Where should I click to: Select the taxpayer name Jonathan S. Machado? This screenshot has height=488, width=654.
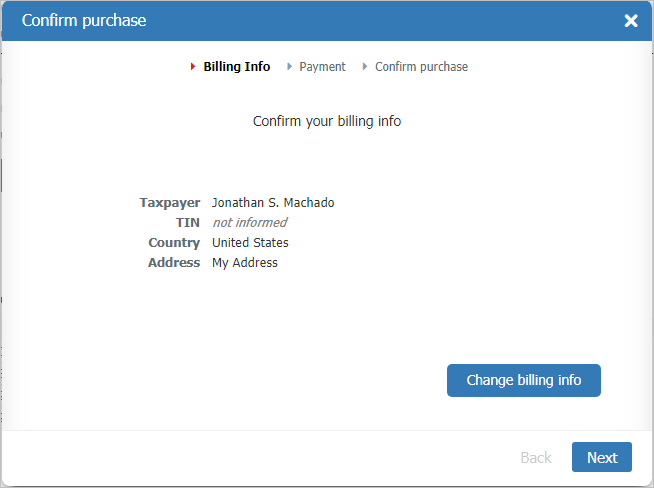pyautogui.click(x=273, y=203)
